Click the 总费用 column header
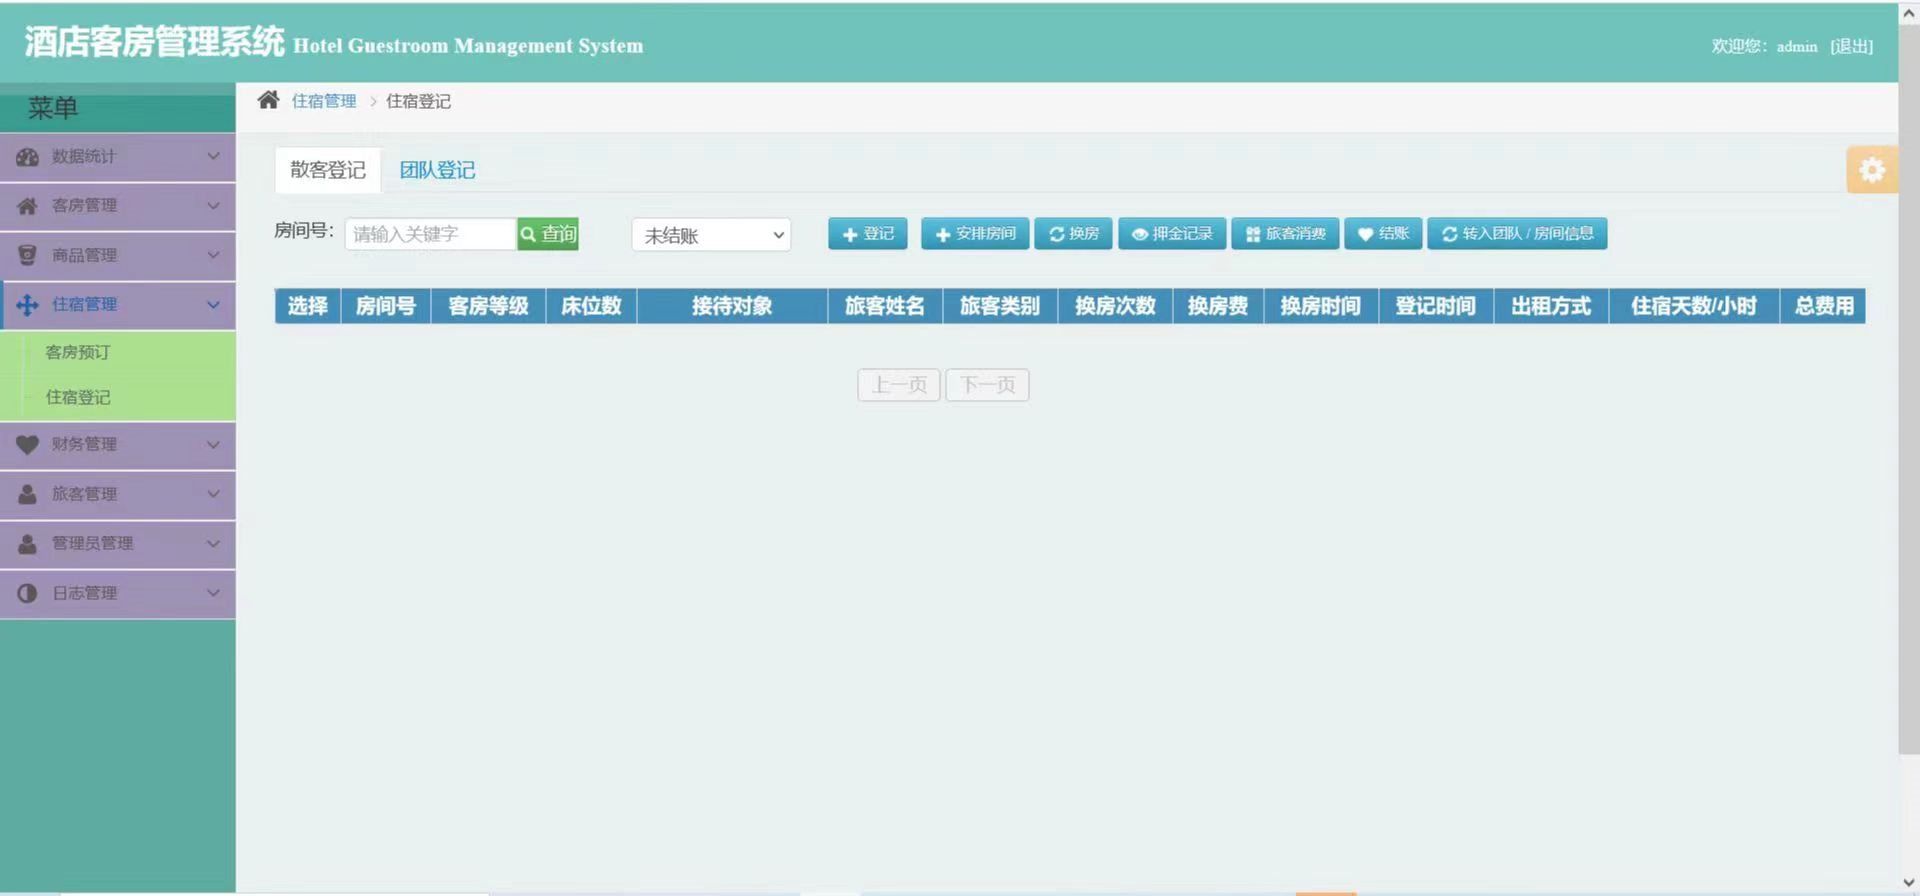Viewport: 1920px width, 896px height. tap(1823, 306)
